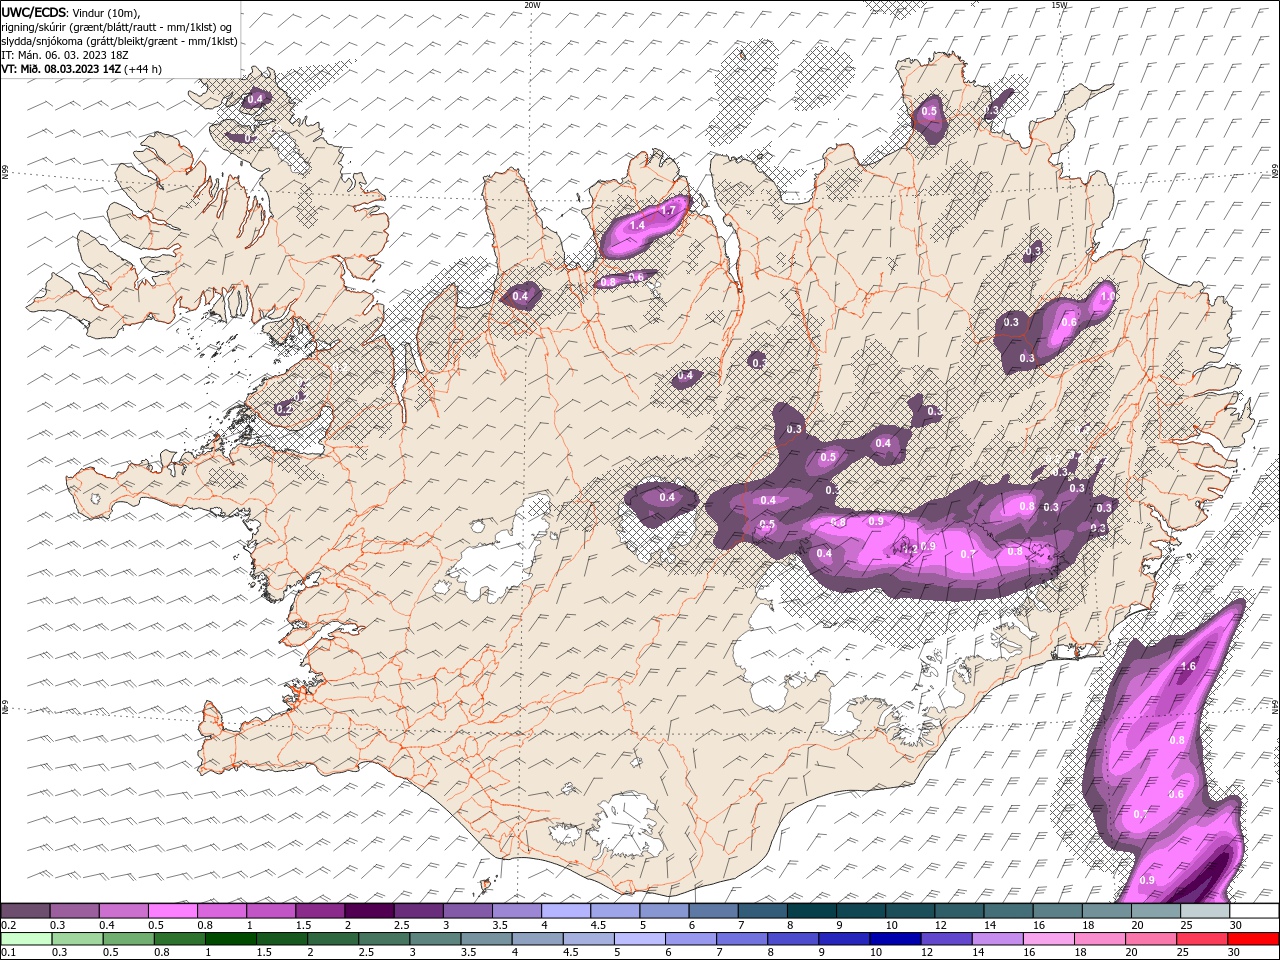
Task: Click the white 30 swatch in top legend
Action: pyautogui.click(x=1254, y=911)
